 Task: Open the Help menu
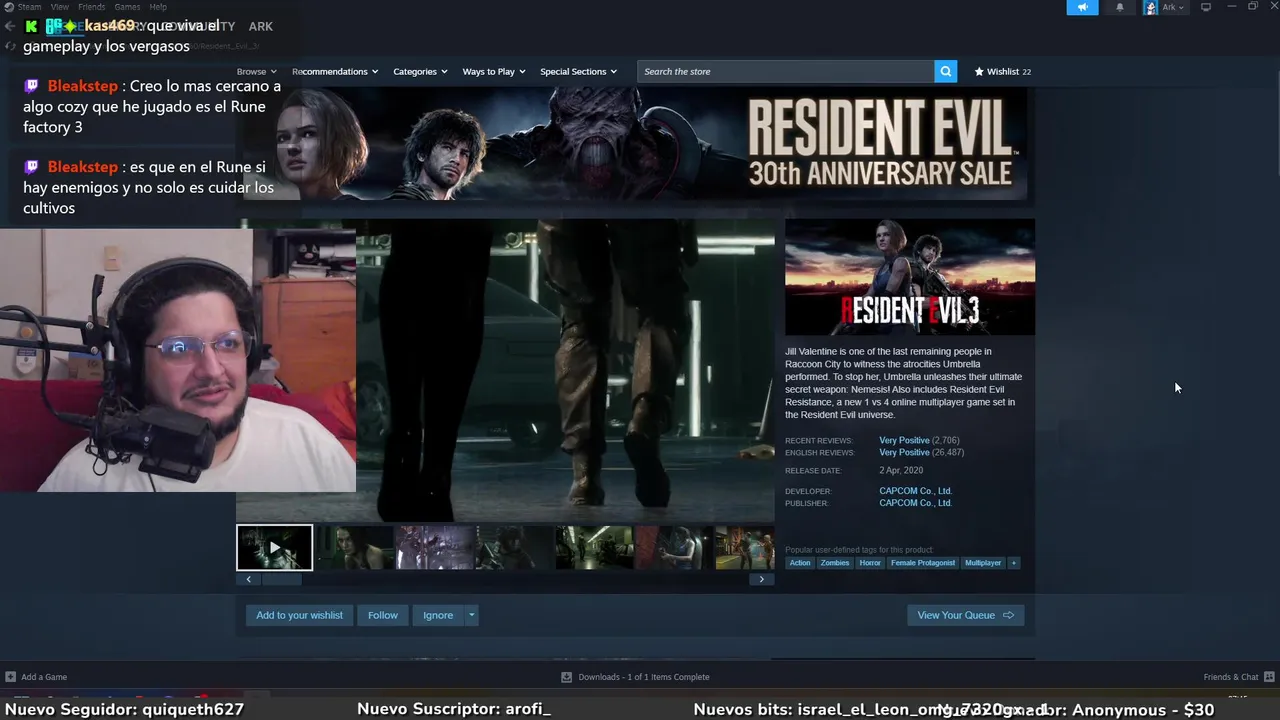[x=158, y=7]
